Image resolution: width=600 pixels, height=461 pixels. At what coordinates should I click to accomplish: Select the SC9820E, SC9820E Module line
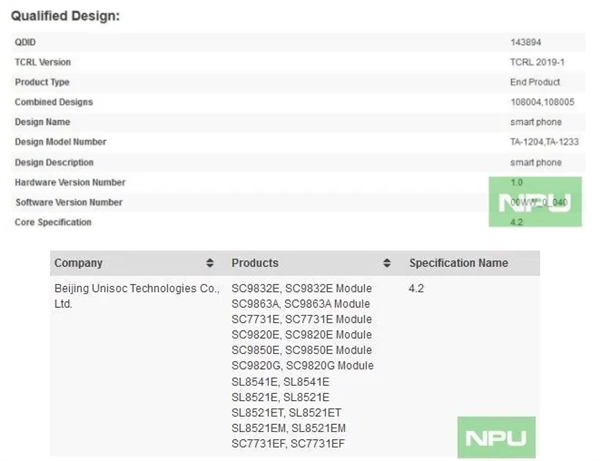(302, 335)
